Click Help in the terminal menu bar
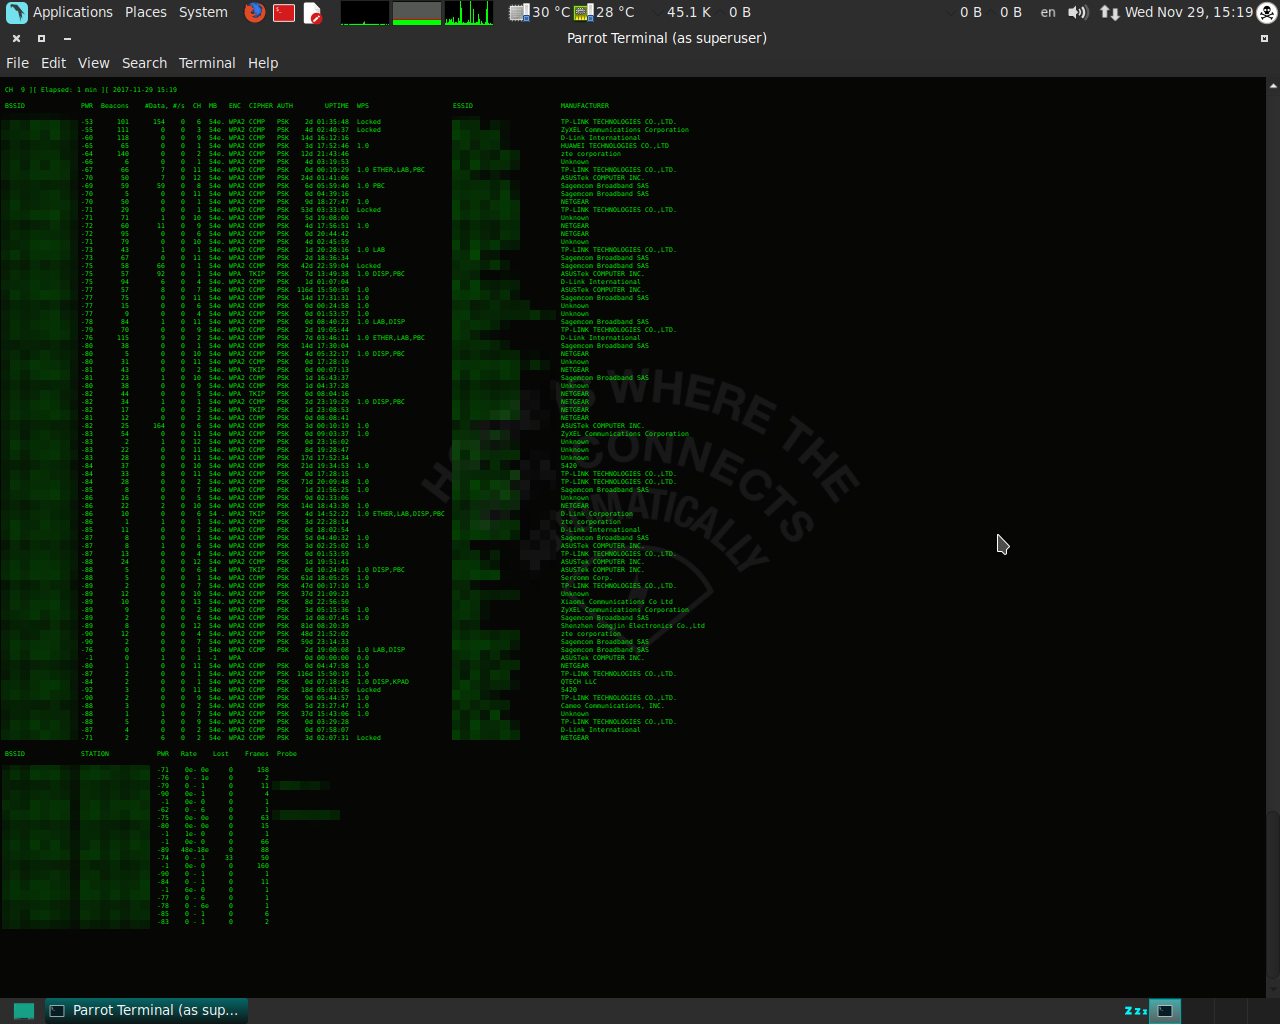 pos(263,62)
